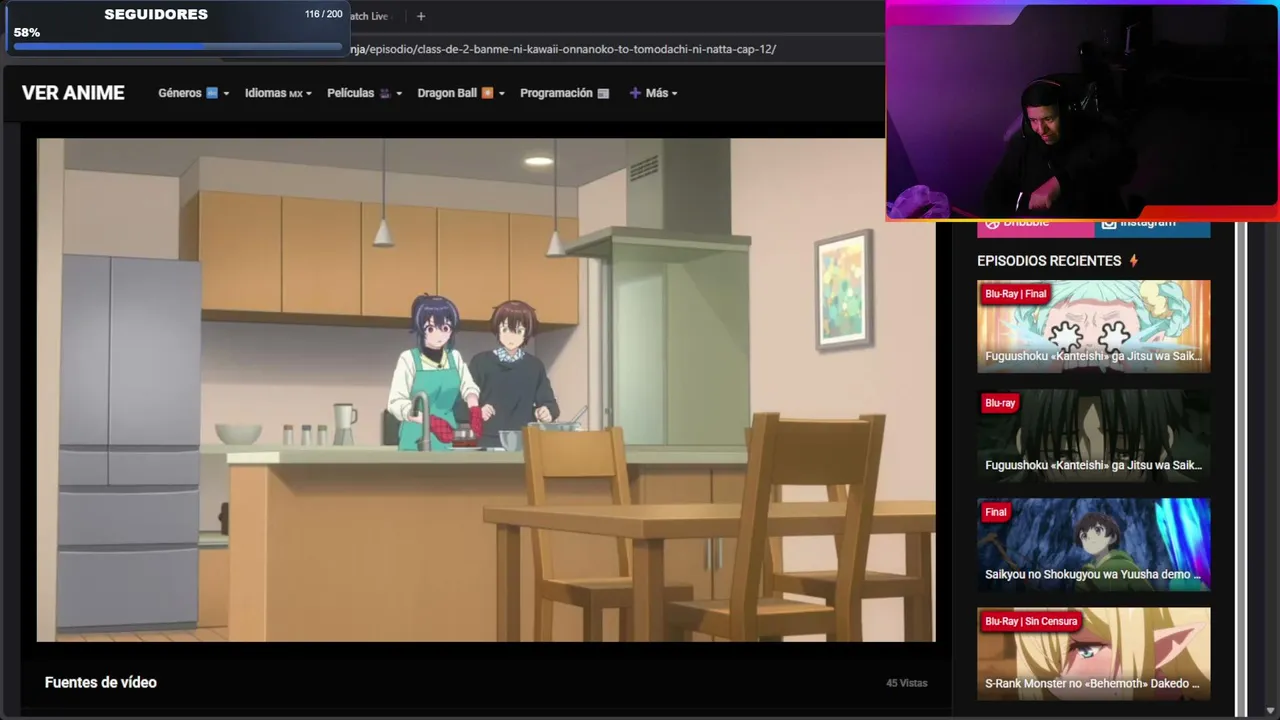
Task: Open the S-Rank Monster Behemoth episode thumbnail
Action: 1093,654
